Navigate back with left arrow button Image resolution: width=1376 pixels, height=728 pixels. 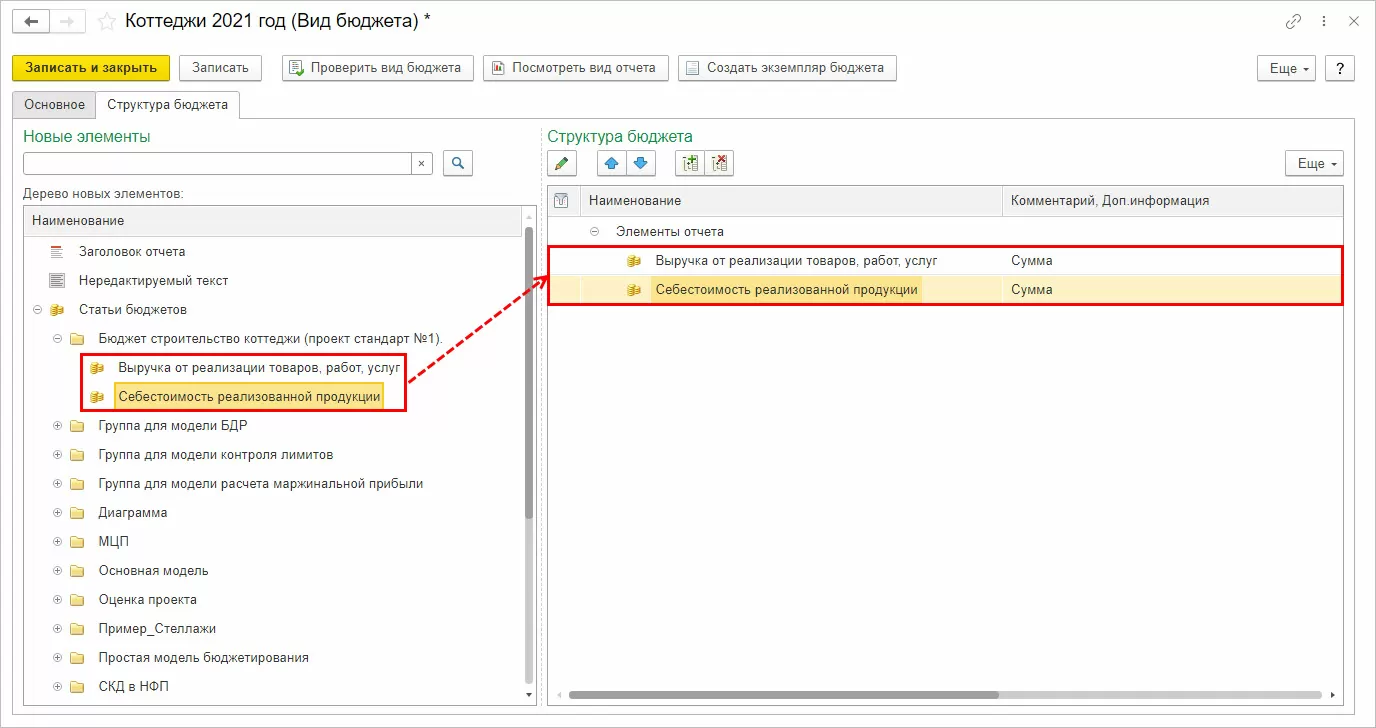(x=31, y=21)
